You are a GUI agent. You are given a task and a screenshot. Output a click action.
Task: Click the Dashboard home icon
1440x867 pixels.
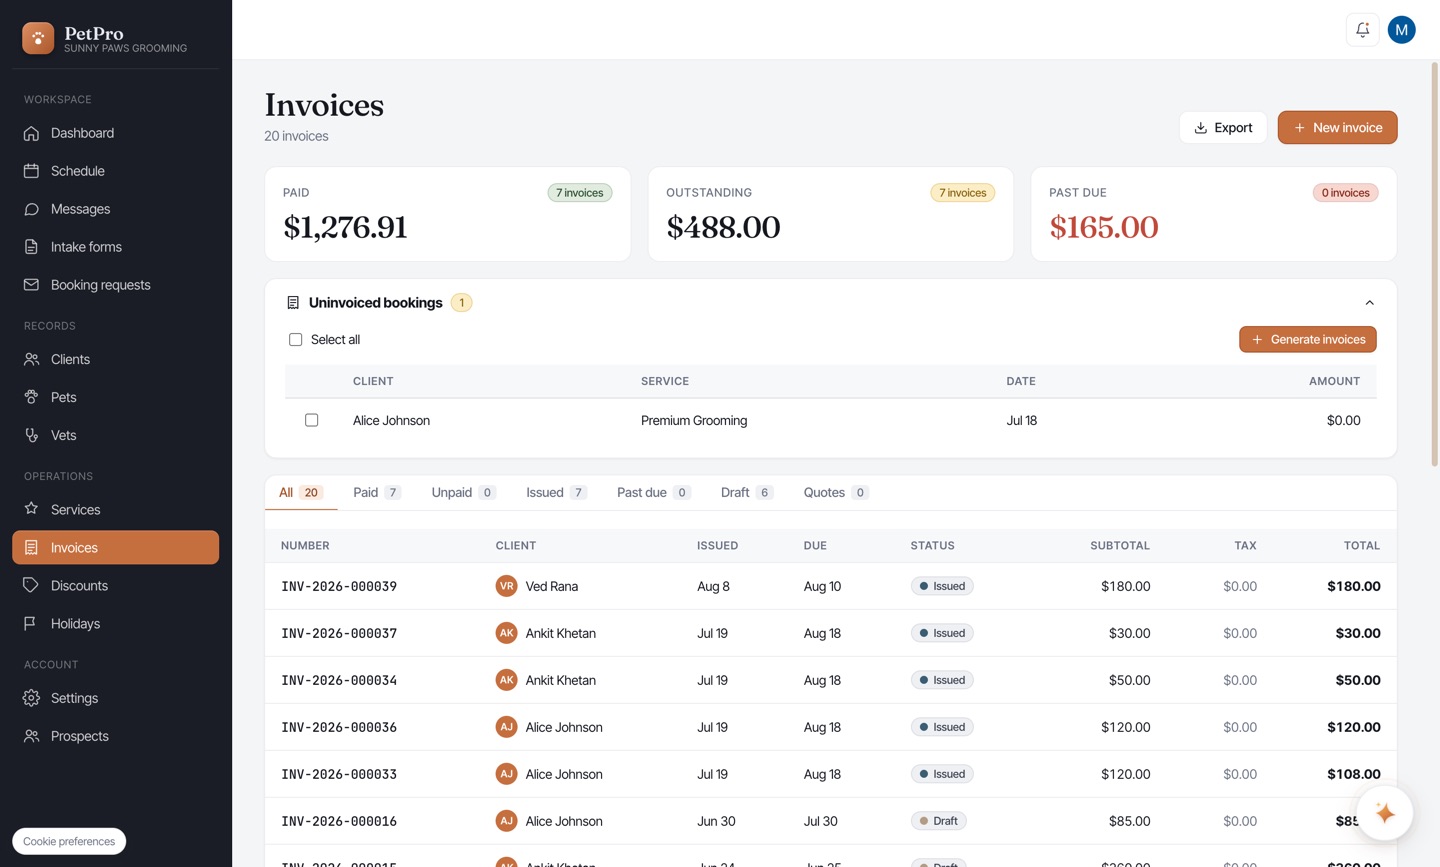(x=32, y=133)
